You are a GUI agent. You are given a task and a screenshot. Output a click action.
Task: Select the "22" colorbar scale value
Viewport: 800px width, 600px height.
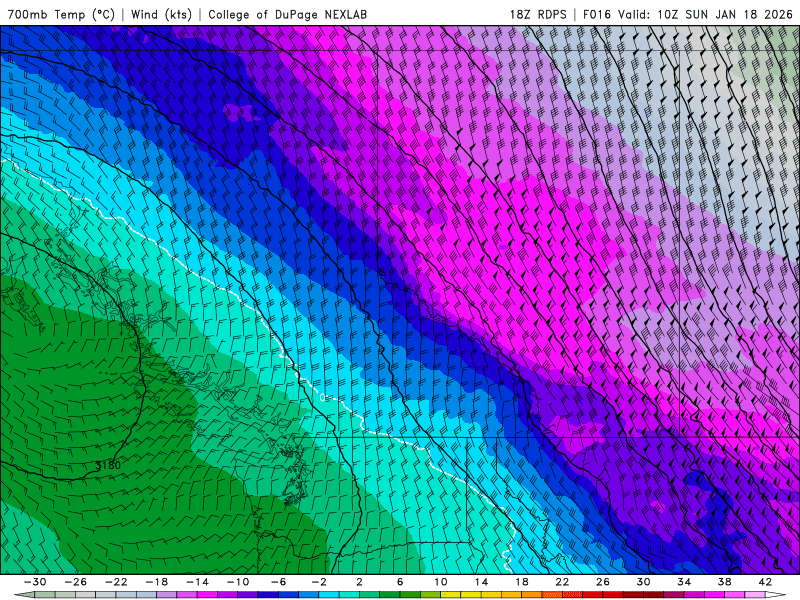(562, 582)
